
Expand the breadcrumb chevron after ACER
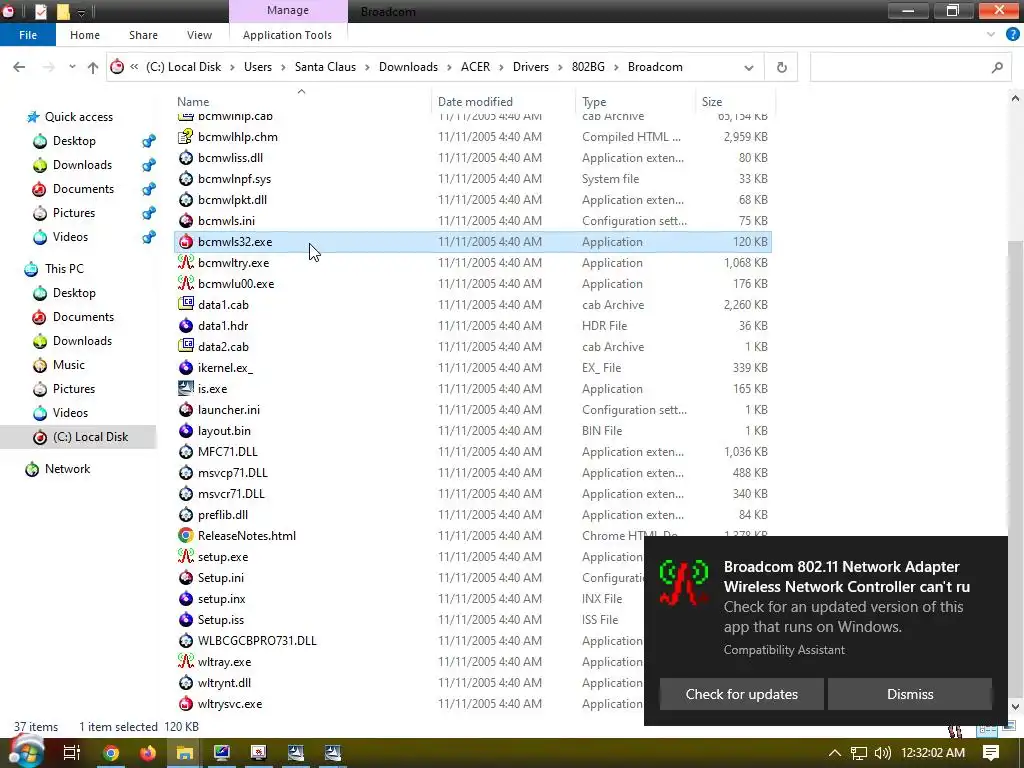[502, 67]
